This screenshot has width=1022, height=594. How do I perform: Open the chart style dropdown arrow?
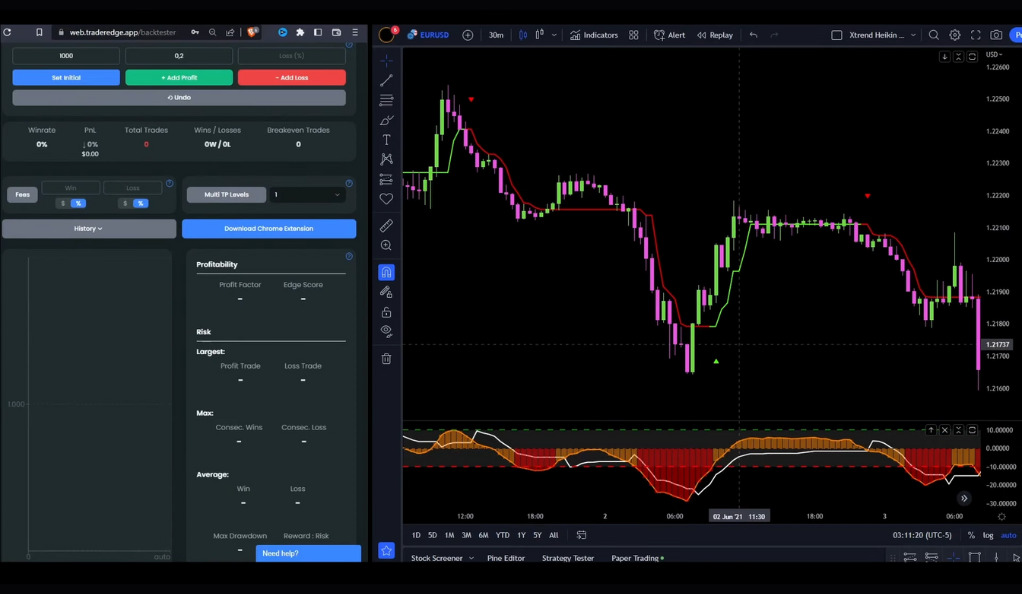(x=554, y=35)
